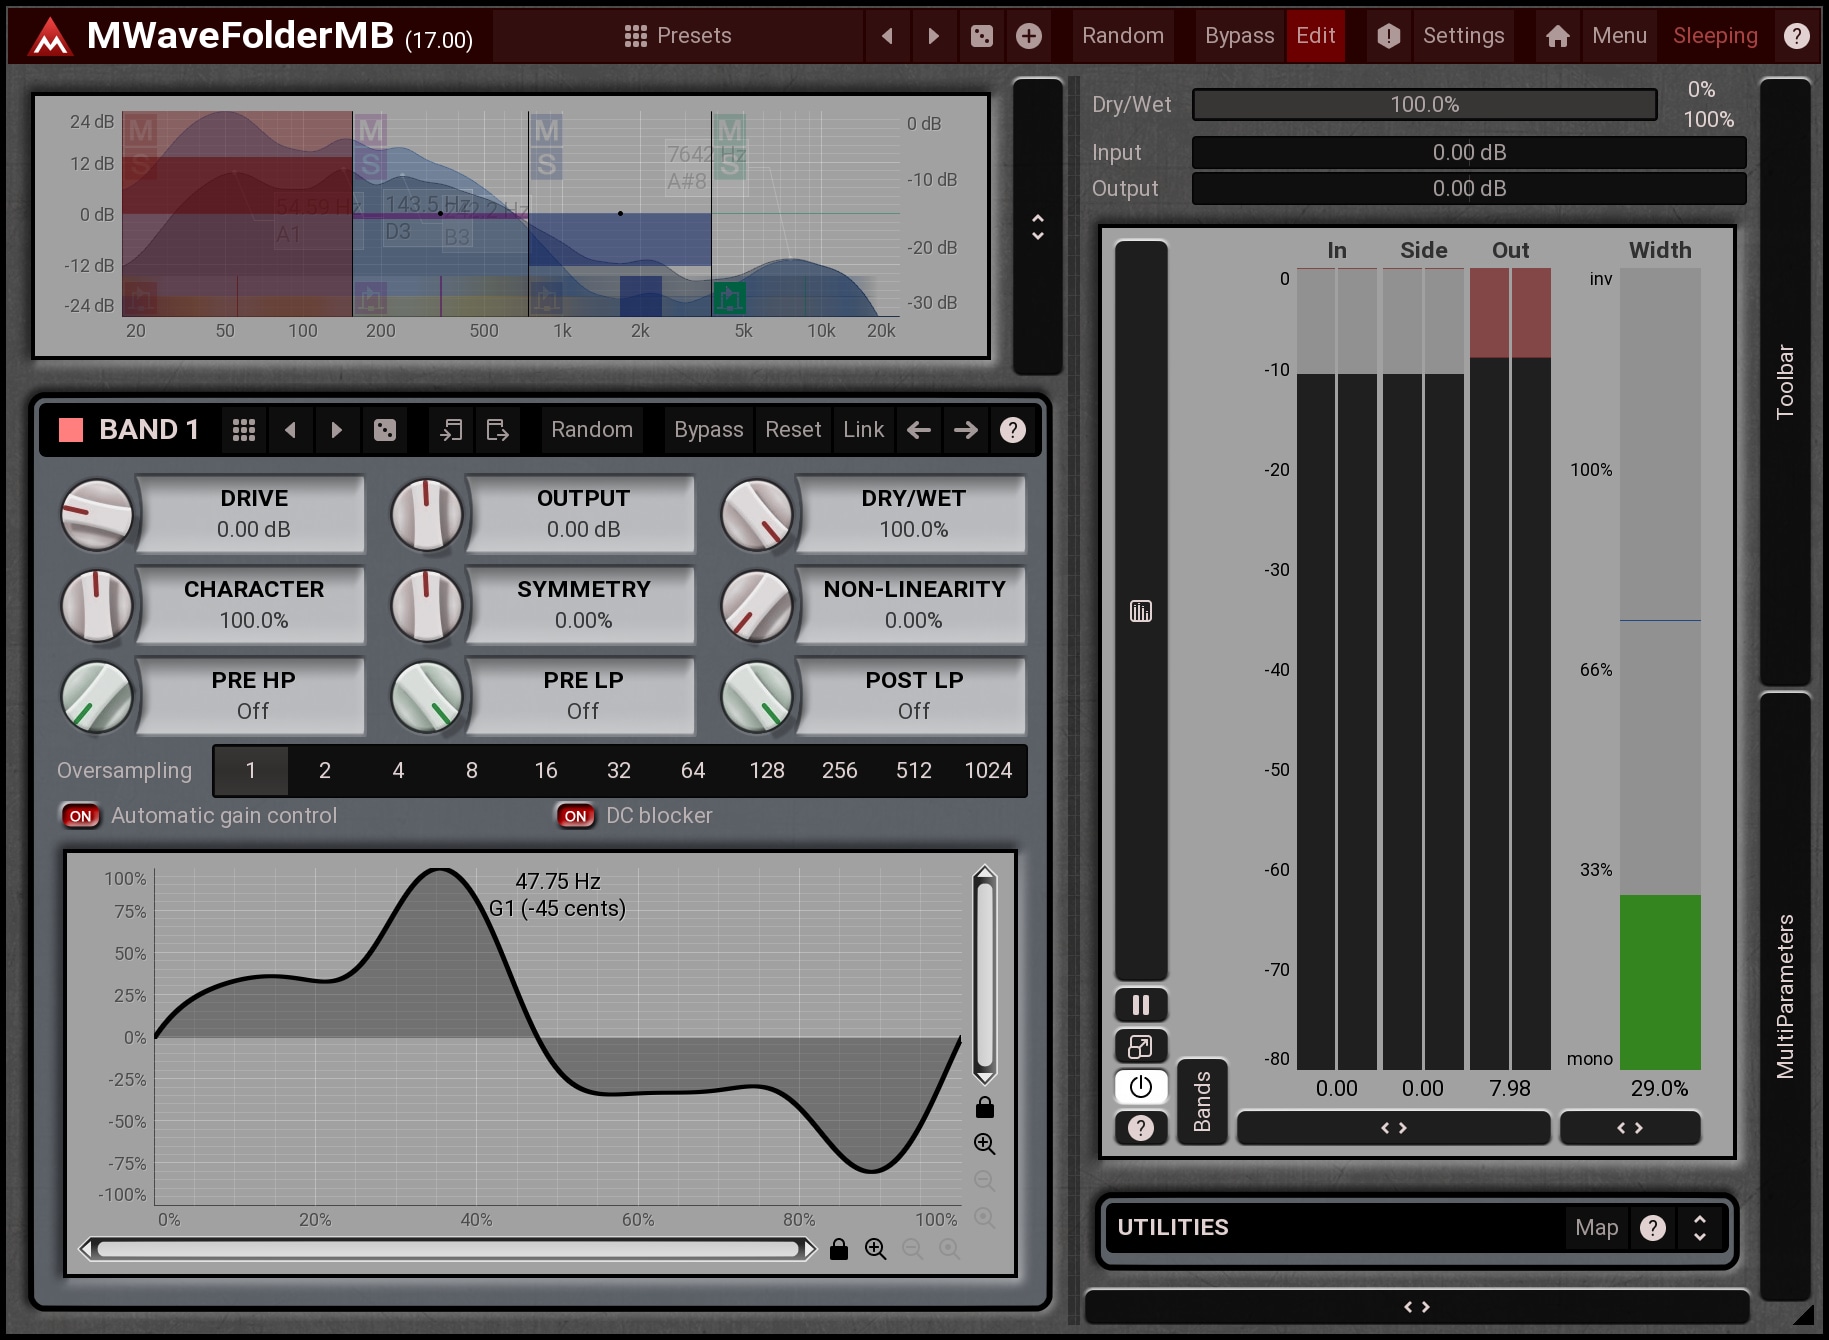Screen dimensions: 1829x1340
Task: Click the band paste icon
Action: [x=497, y=430]
